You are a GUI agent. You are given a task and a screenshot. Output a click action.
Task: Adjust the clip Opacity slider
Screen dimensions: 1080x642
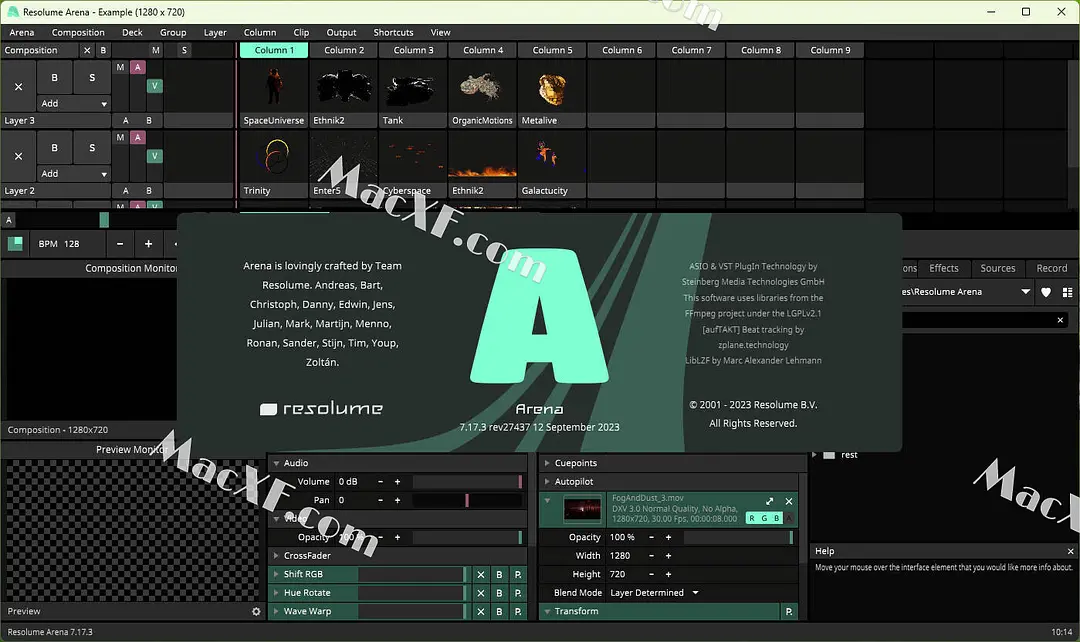[x=738, y=537]
